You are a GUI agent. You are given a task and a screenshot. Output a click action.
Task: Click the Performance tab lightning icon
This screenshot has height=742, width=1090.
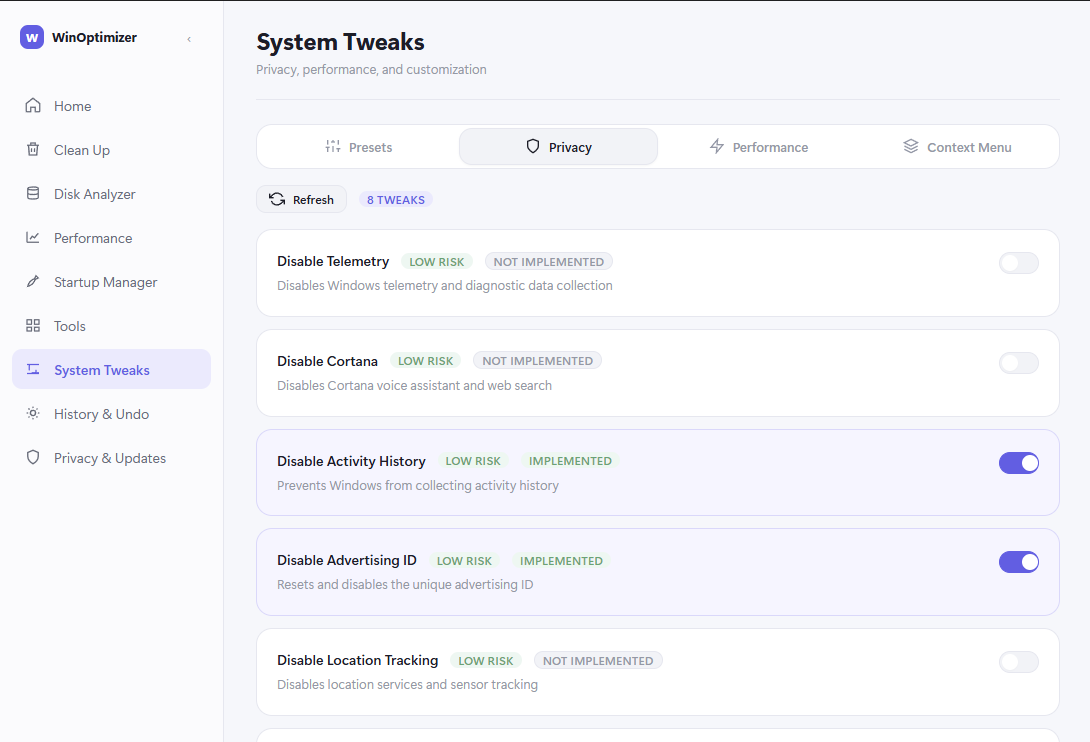pos(717,147)
